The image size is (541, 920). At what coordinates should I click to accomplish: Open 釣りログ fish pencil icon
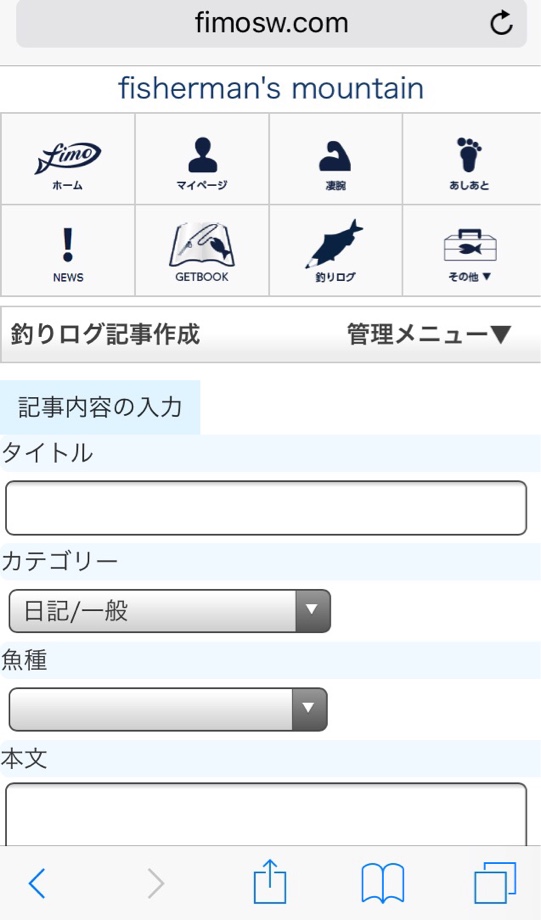tap(336, 251)
